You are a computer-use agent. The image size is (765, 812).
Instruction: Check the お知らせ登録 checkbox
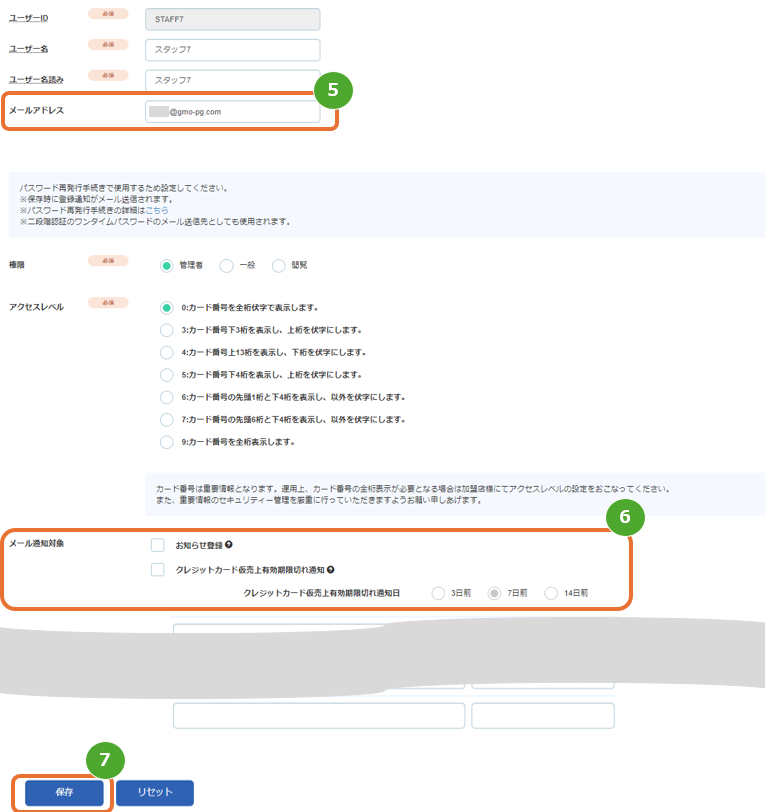pyautogui.click(x=157, y=545)
